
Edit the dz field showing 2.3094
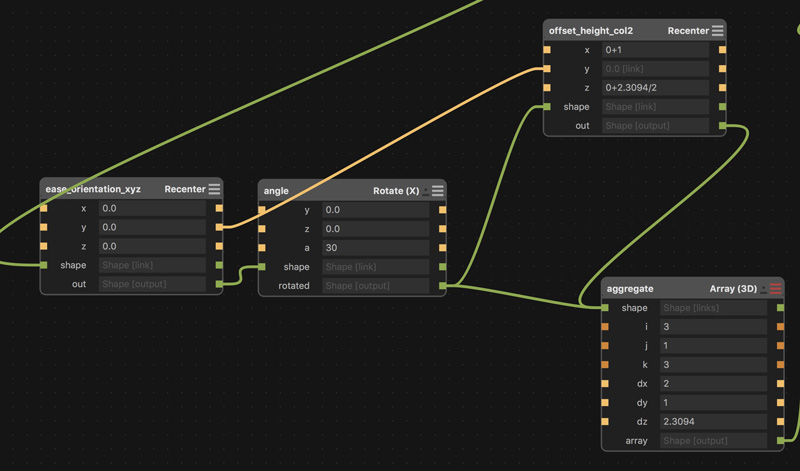(x=713, y=422)
